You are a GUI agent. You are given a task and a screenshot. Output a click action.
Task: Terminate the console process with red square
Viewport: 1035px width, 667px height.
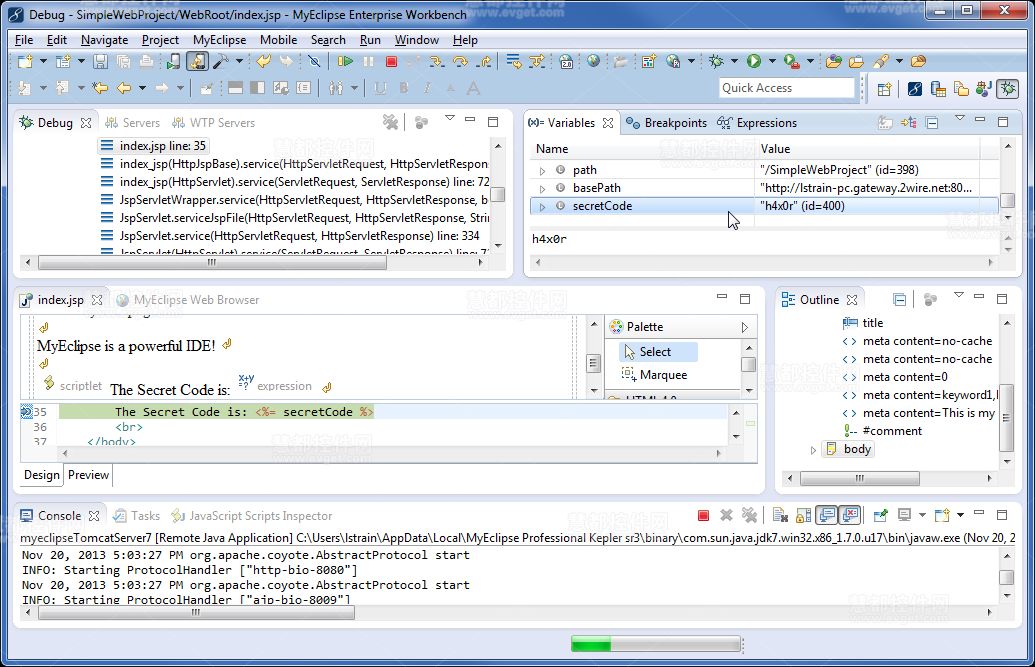(x=703, y=515)
